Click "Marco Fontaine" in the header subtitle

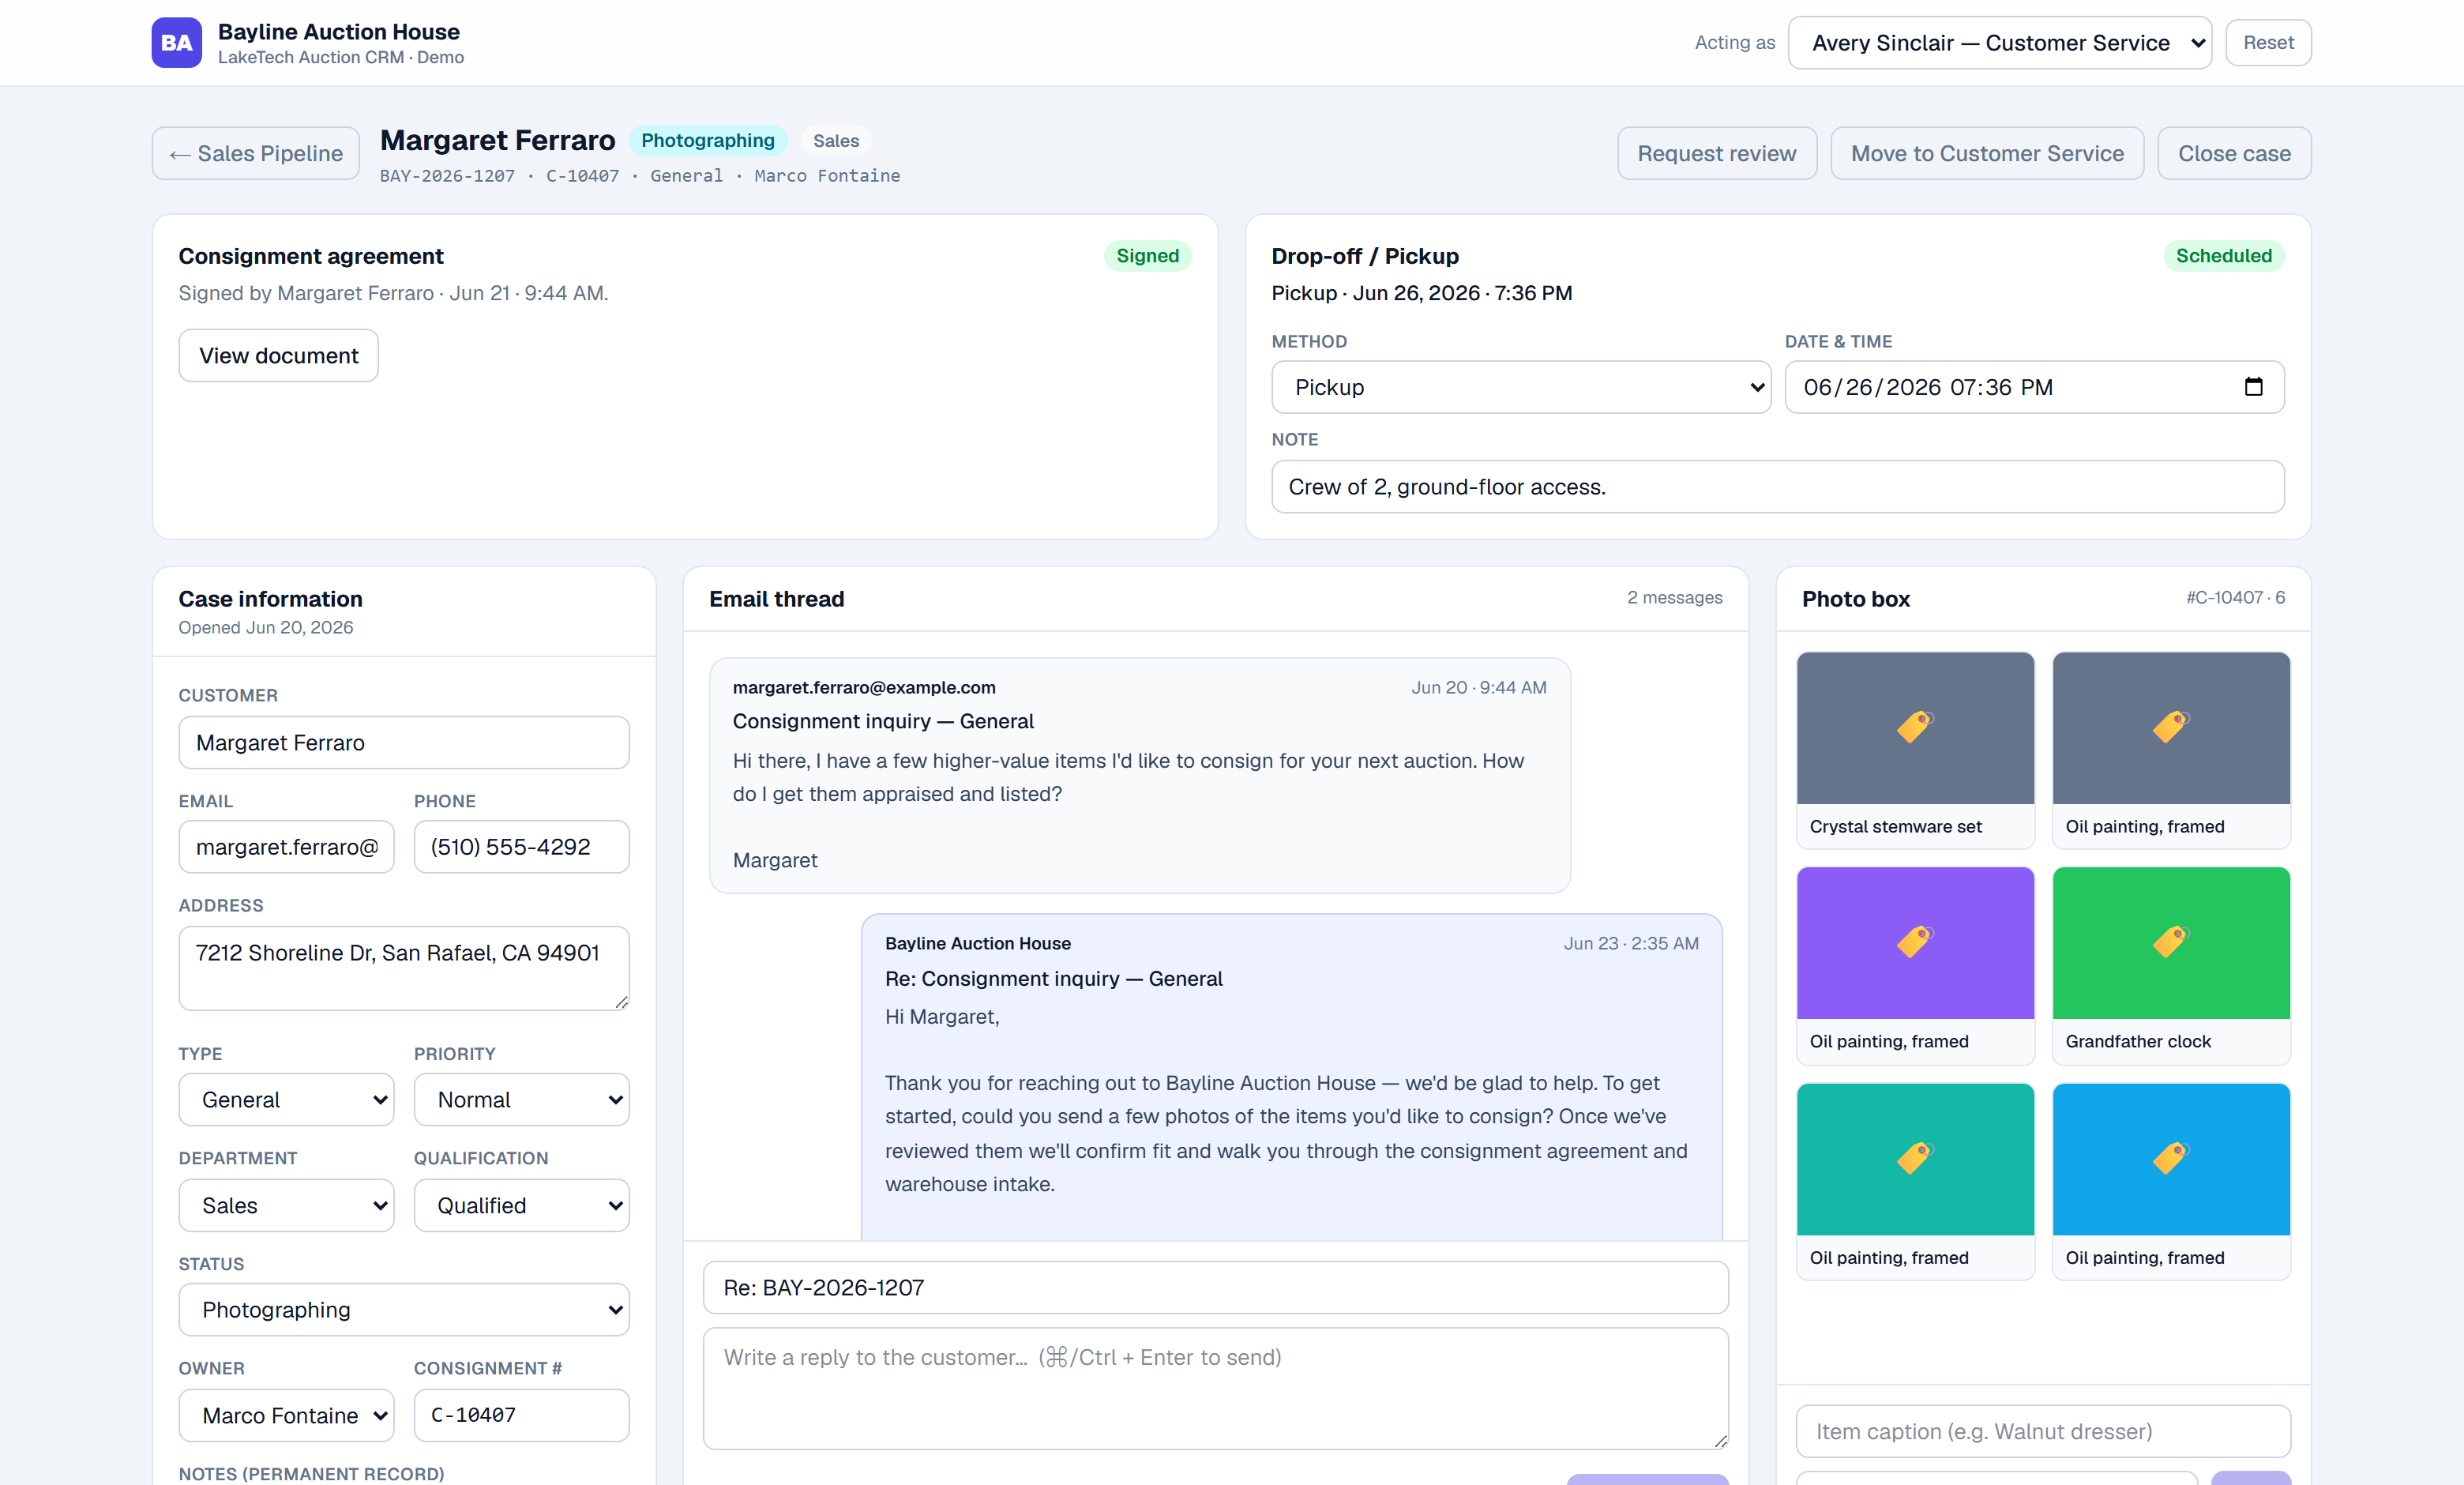tap(827, 175)
